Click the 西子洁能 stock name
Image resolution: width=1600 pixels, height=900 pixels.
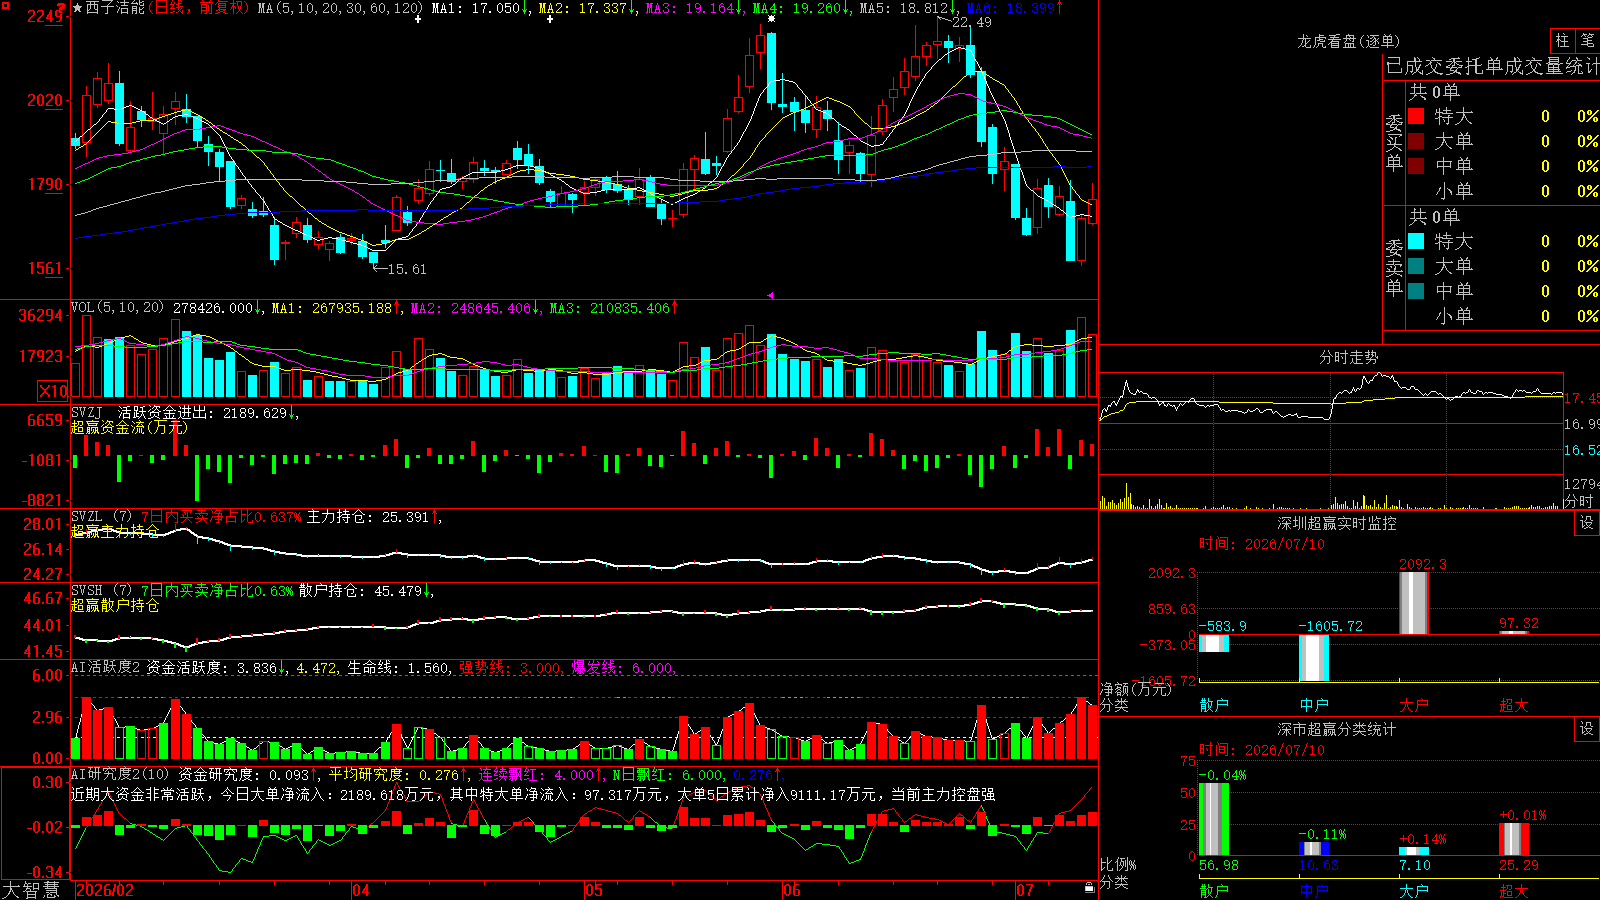(115, 8)
